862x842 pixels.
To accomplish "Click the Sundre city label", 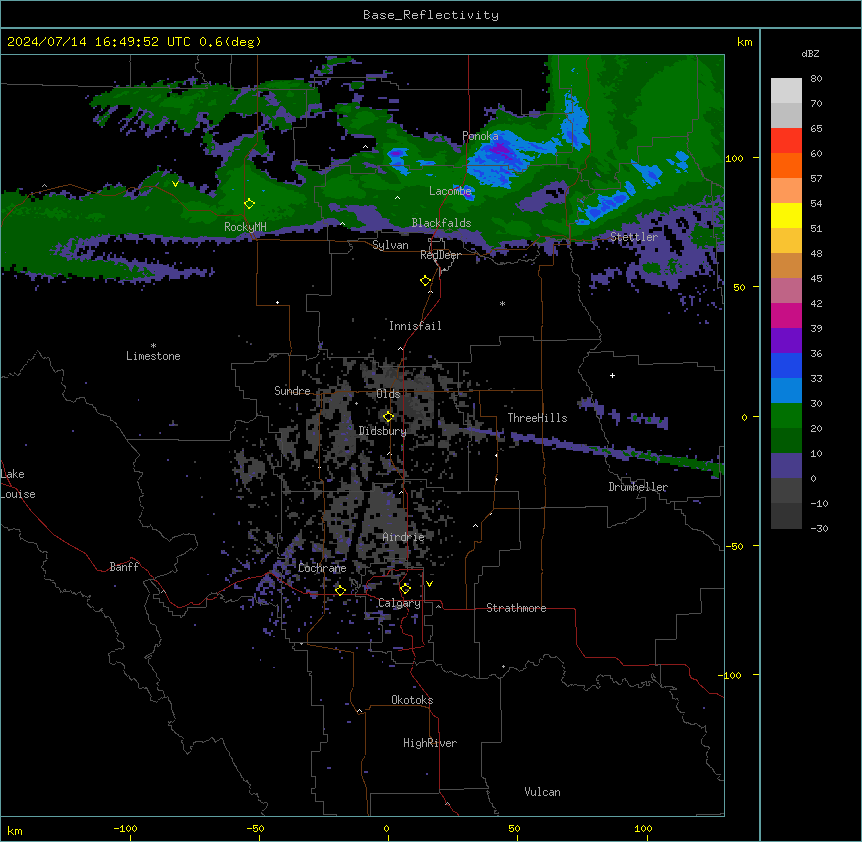I will coord(292,391).
